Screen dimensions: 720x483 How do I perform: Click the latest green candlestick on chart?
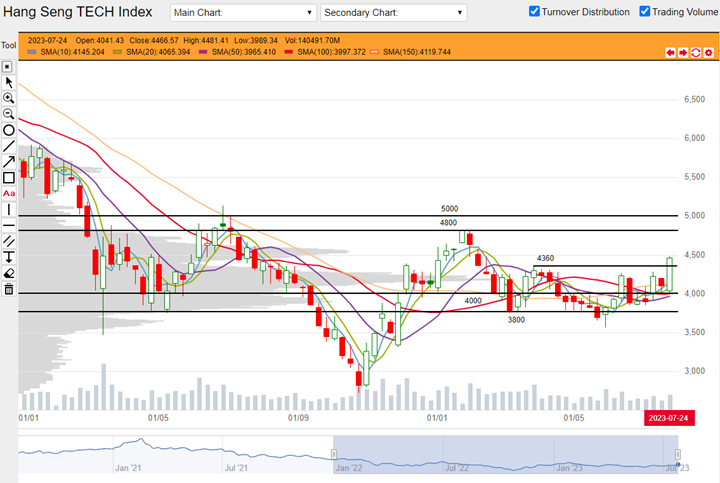click(x=670, y=275)
